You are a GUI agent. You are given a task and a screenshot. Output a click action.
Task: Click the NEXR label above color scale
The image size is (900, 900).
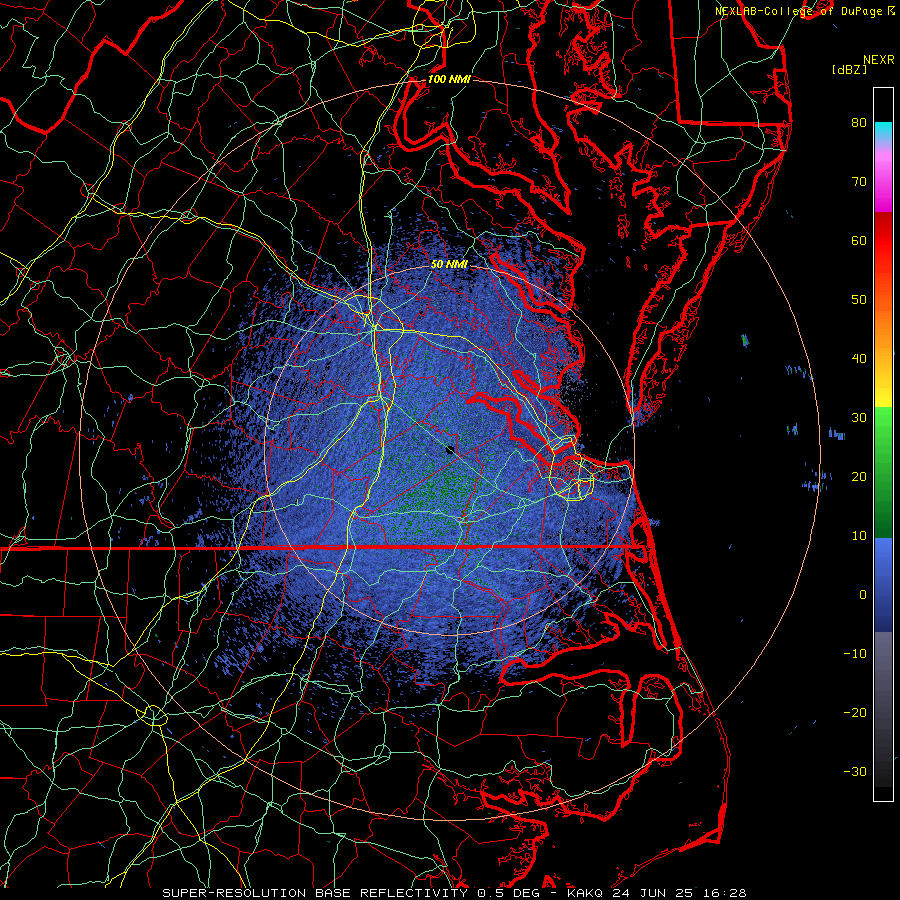click(x=879, y=60)
